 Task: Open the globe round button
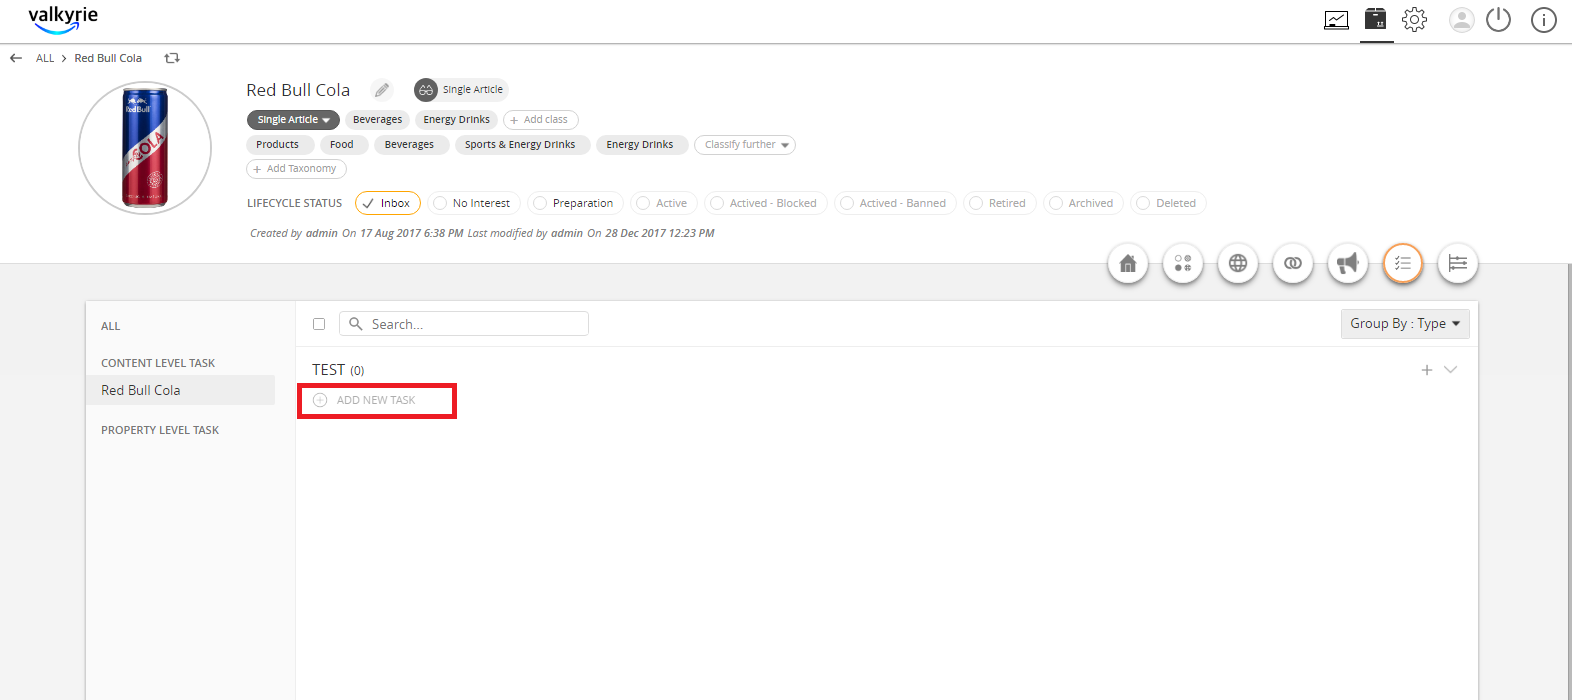click(1238, 263)
